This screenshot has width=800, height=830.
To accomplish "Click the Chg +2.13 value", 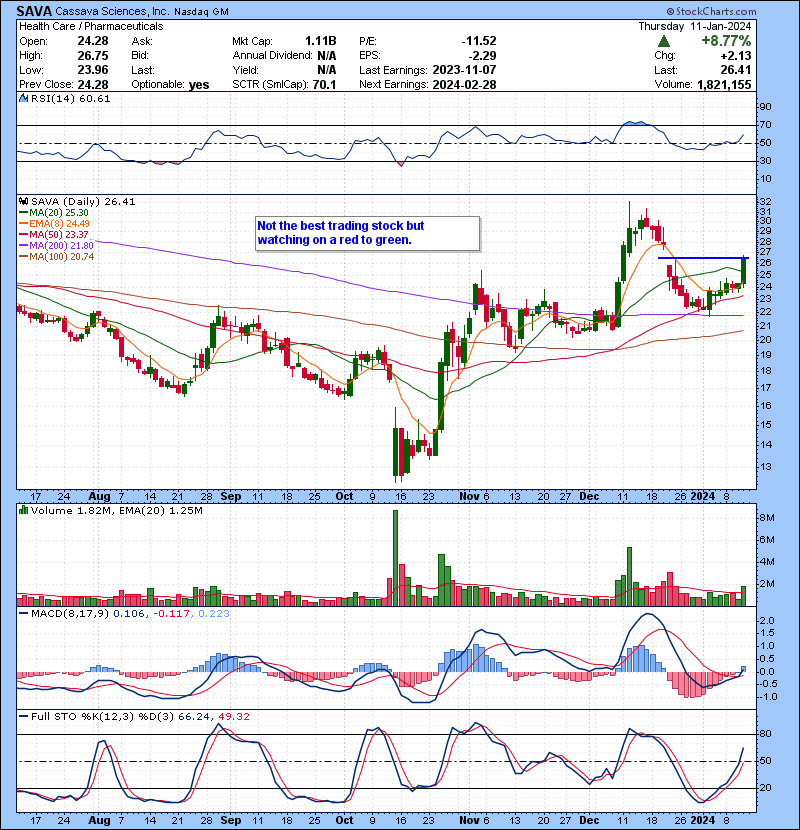I will (x=736, y=56).
